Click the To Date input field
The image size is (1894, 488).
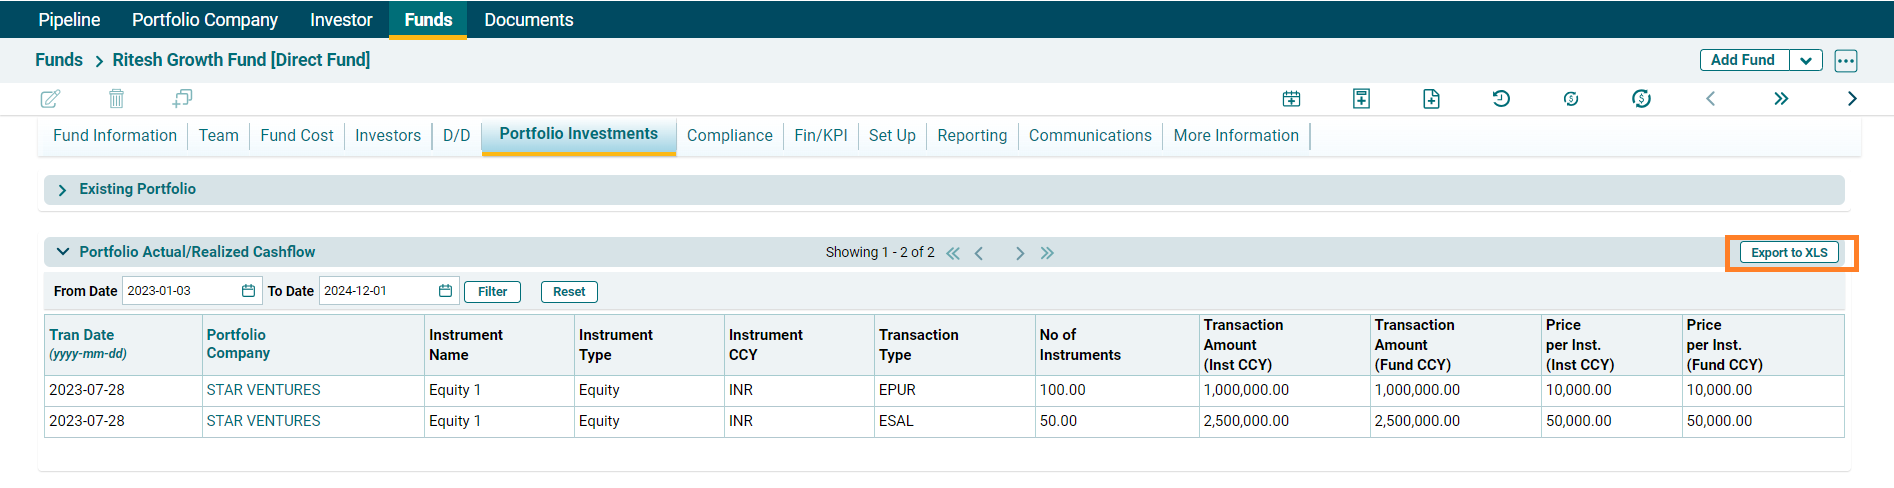(x=377, y=291)
